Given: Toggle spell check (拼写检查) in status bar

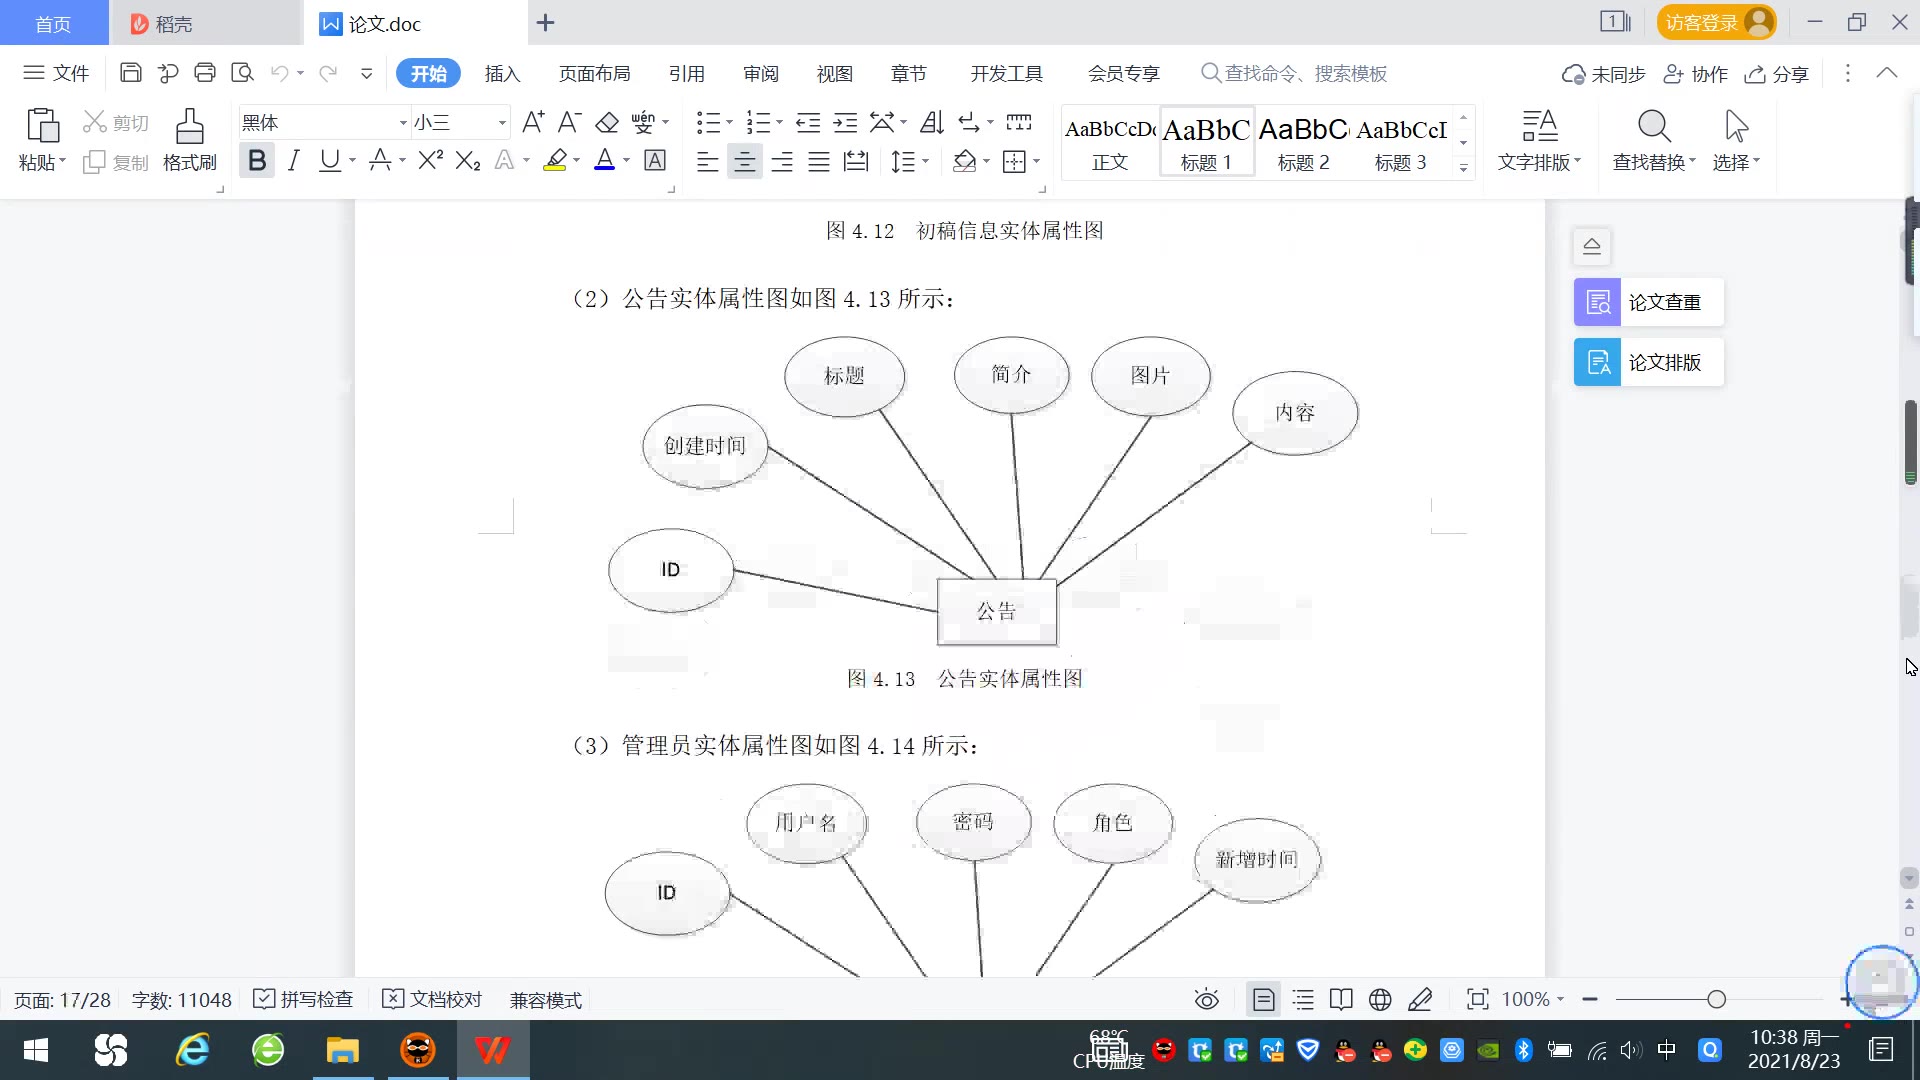Looking at the screenshot, I should pos(304,999).
